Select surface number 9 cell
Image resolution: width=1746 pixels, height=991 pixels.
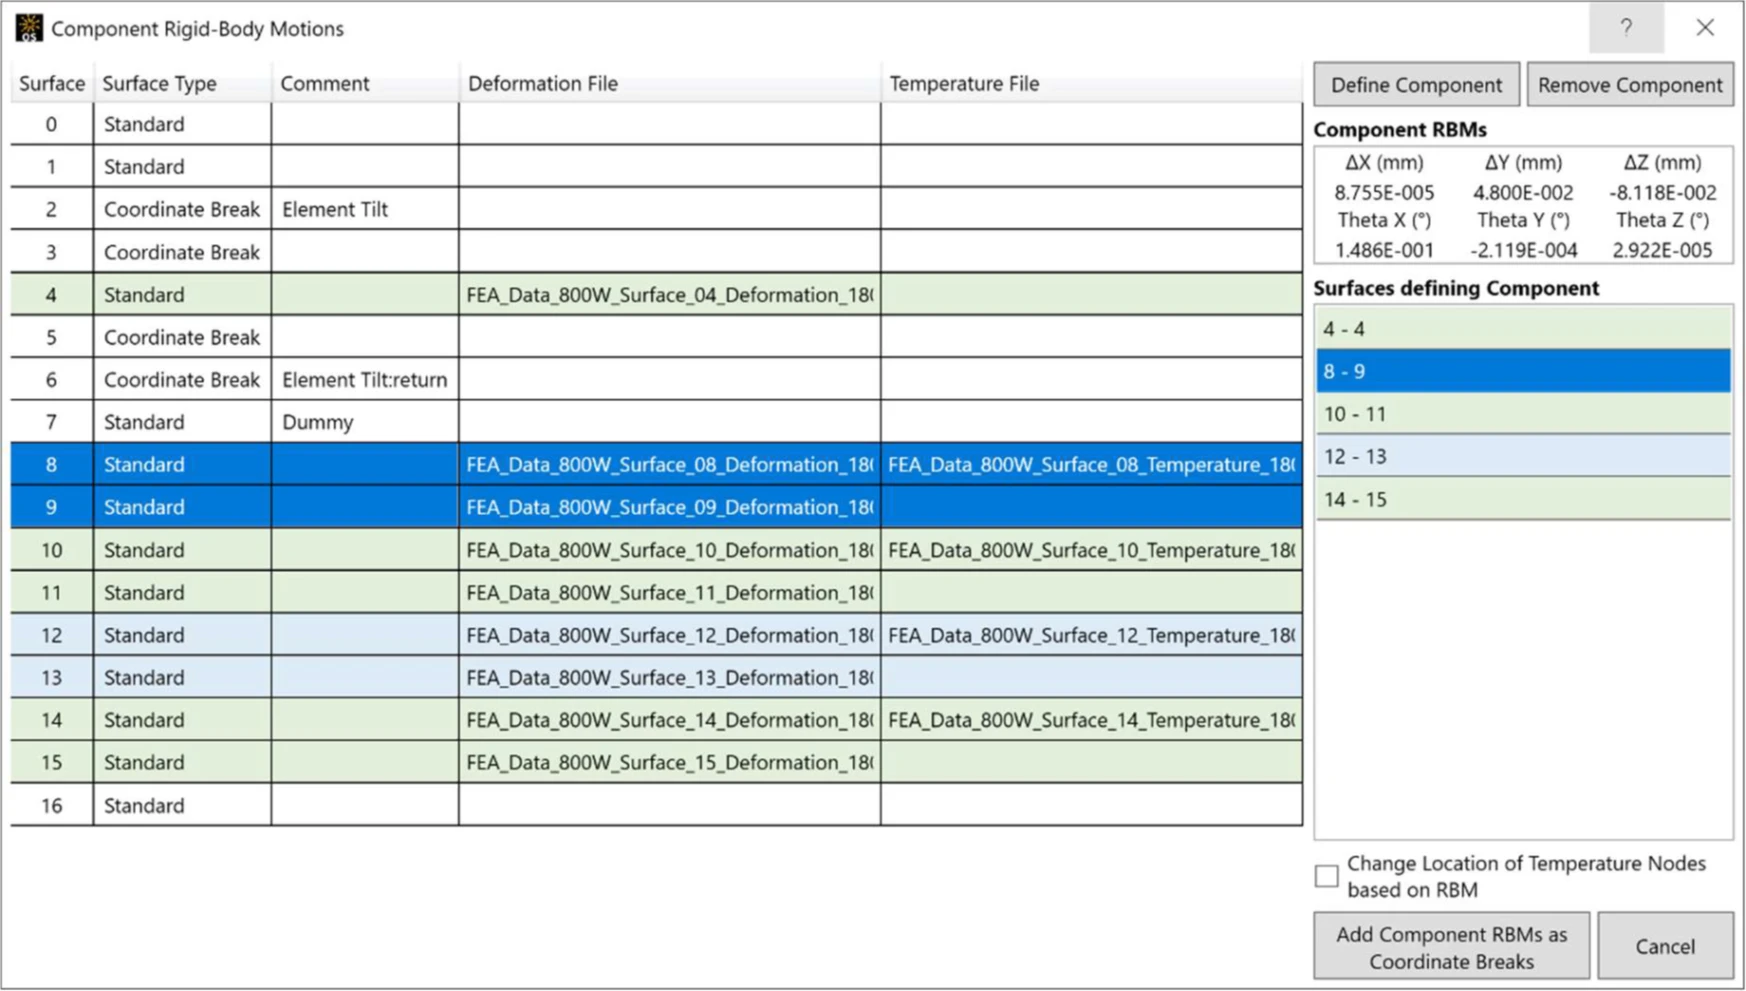[x=52, y=507]
